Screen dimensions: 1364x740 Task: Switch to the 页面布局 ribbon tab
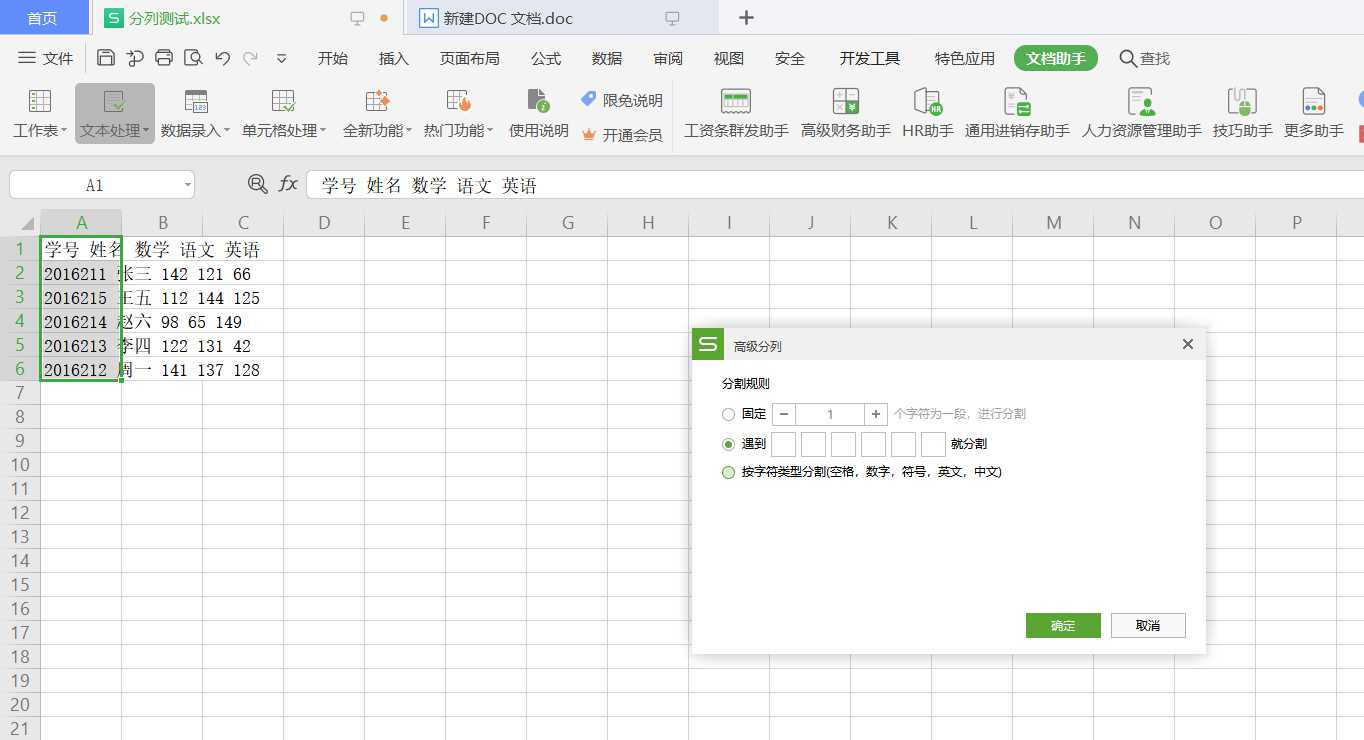[x=470, y=58]
